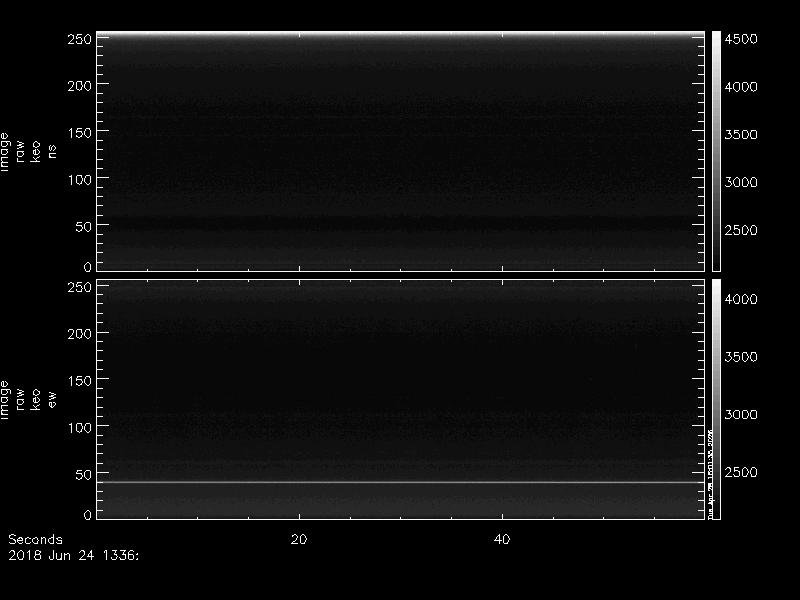
Task: Click the ew keogram grayscale colorbar
Action: 716,399
